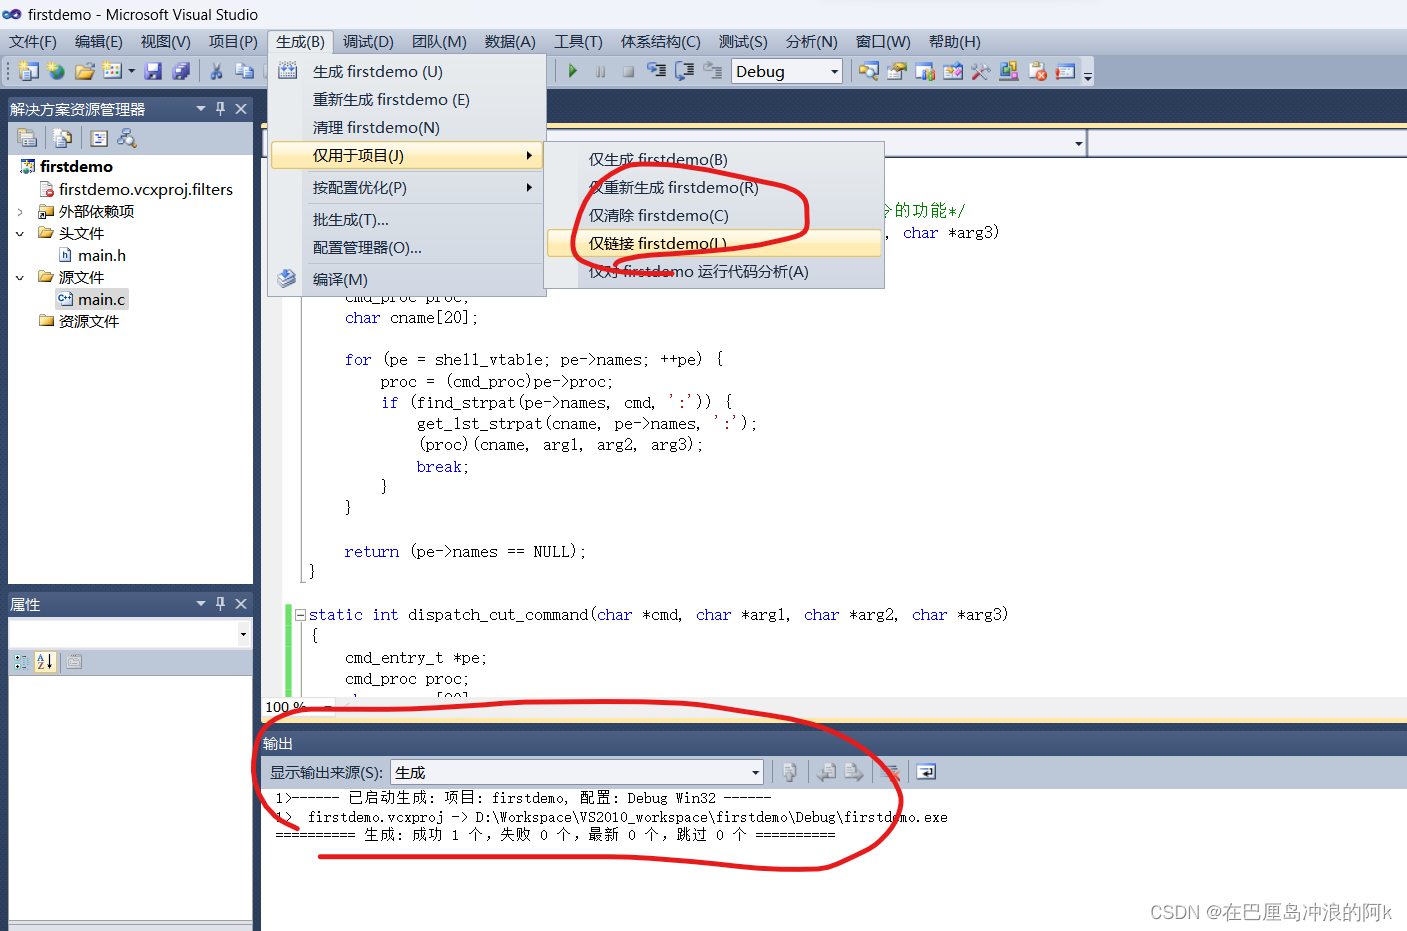Open the 按配置优化(P) submenu
This screenshot has width=1407, height=931.
[408, 187]
